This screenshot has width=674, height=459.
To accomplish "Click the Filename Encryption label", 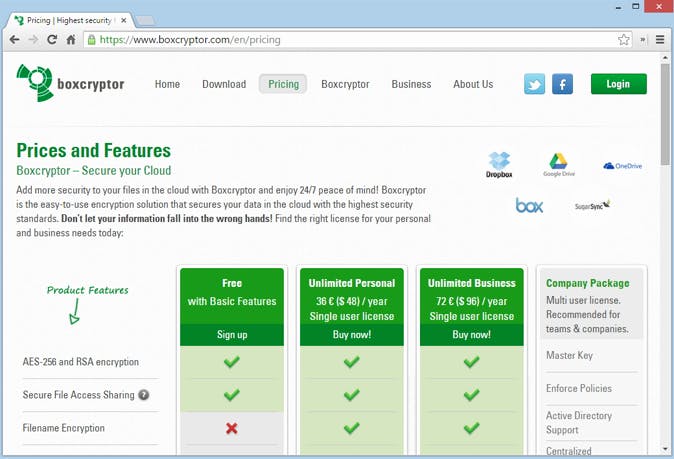I will [64, 428].
